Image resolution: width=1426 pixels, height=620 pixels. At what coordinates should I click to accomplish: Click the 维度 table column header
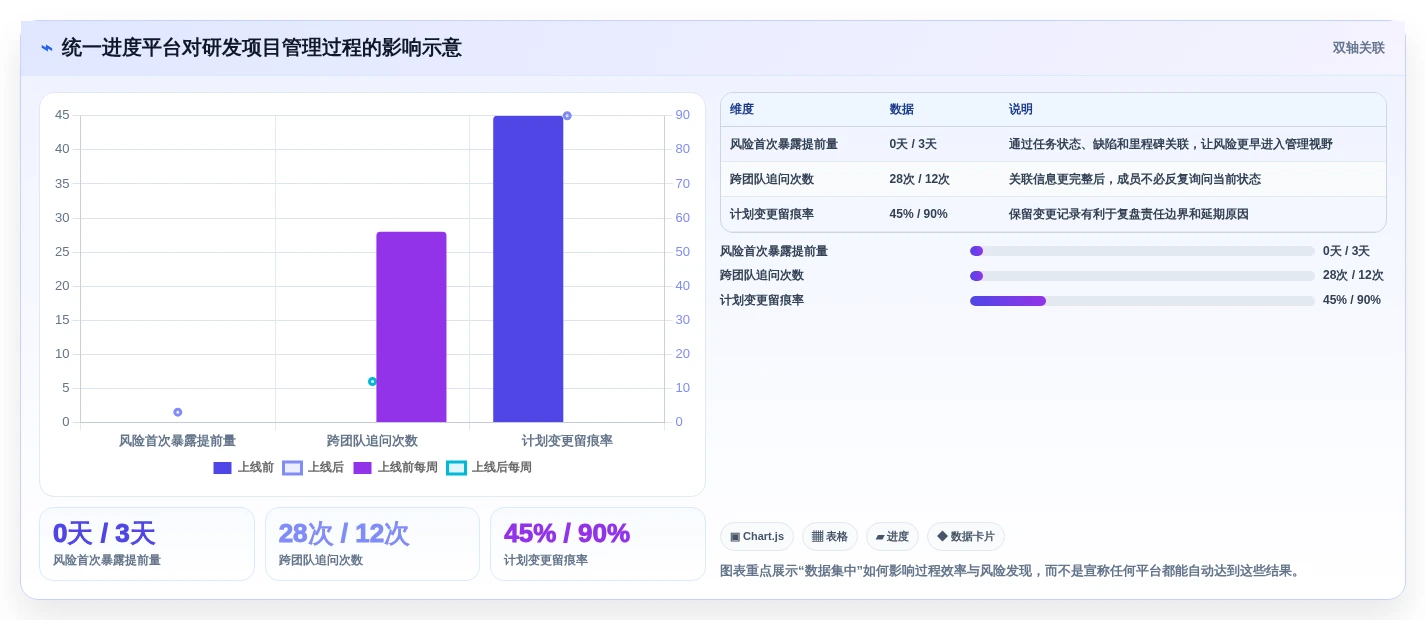[x=742, y=110]
